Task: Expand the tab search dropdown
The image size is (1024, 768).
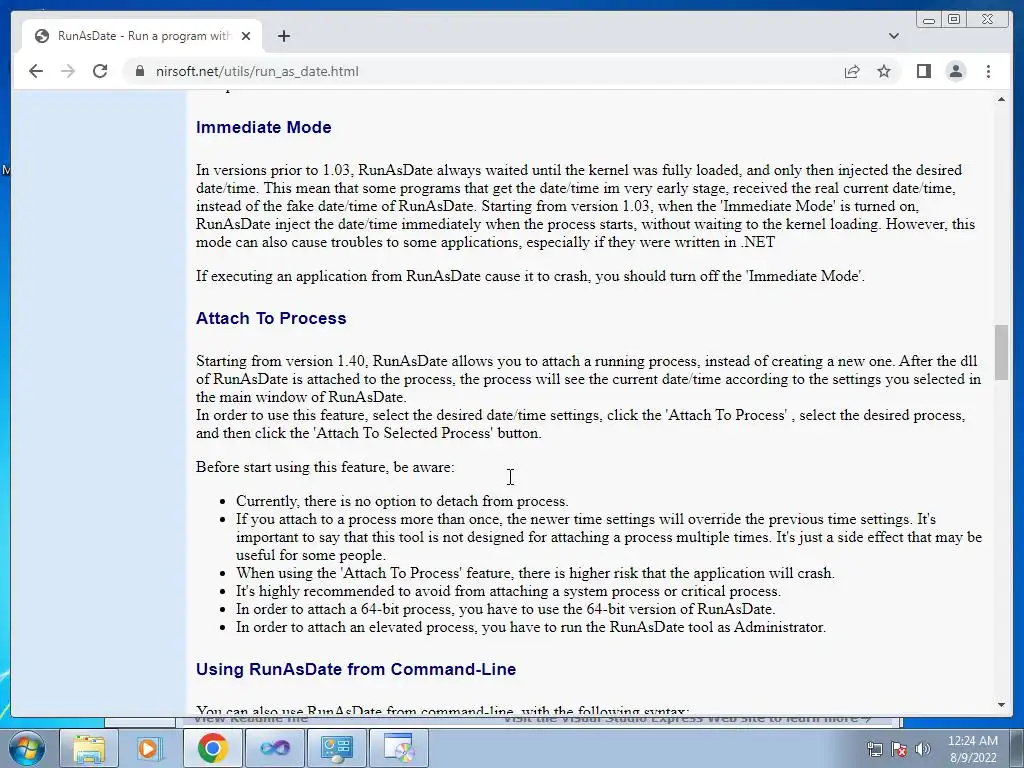Action: [893, 36]
